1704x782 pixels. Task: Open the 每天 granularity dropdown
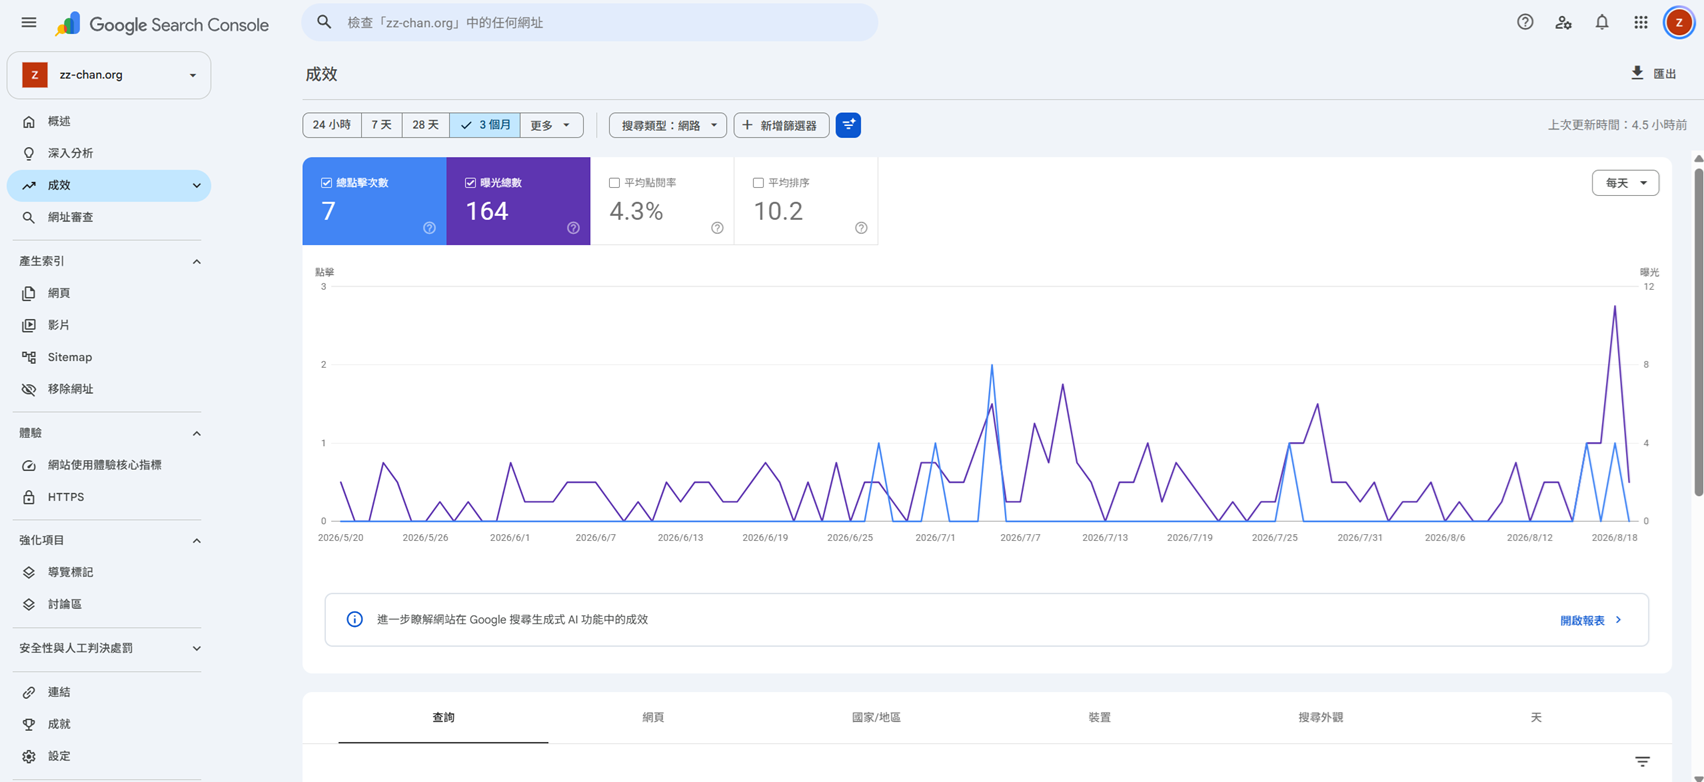pyautogui.click(x=1625, y=183)
